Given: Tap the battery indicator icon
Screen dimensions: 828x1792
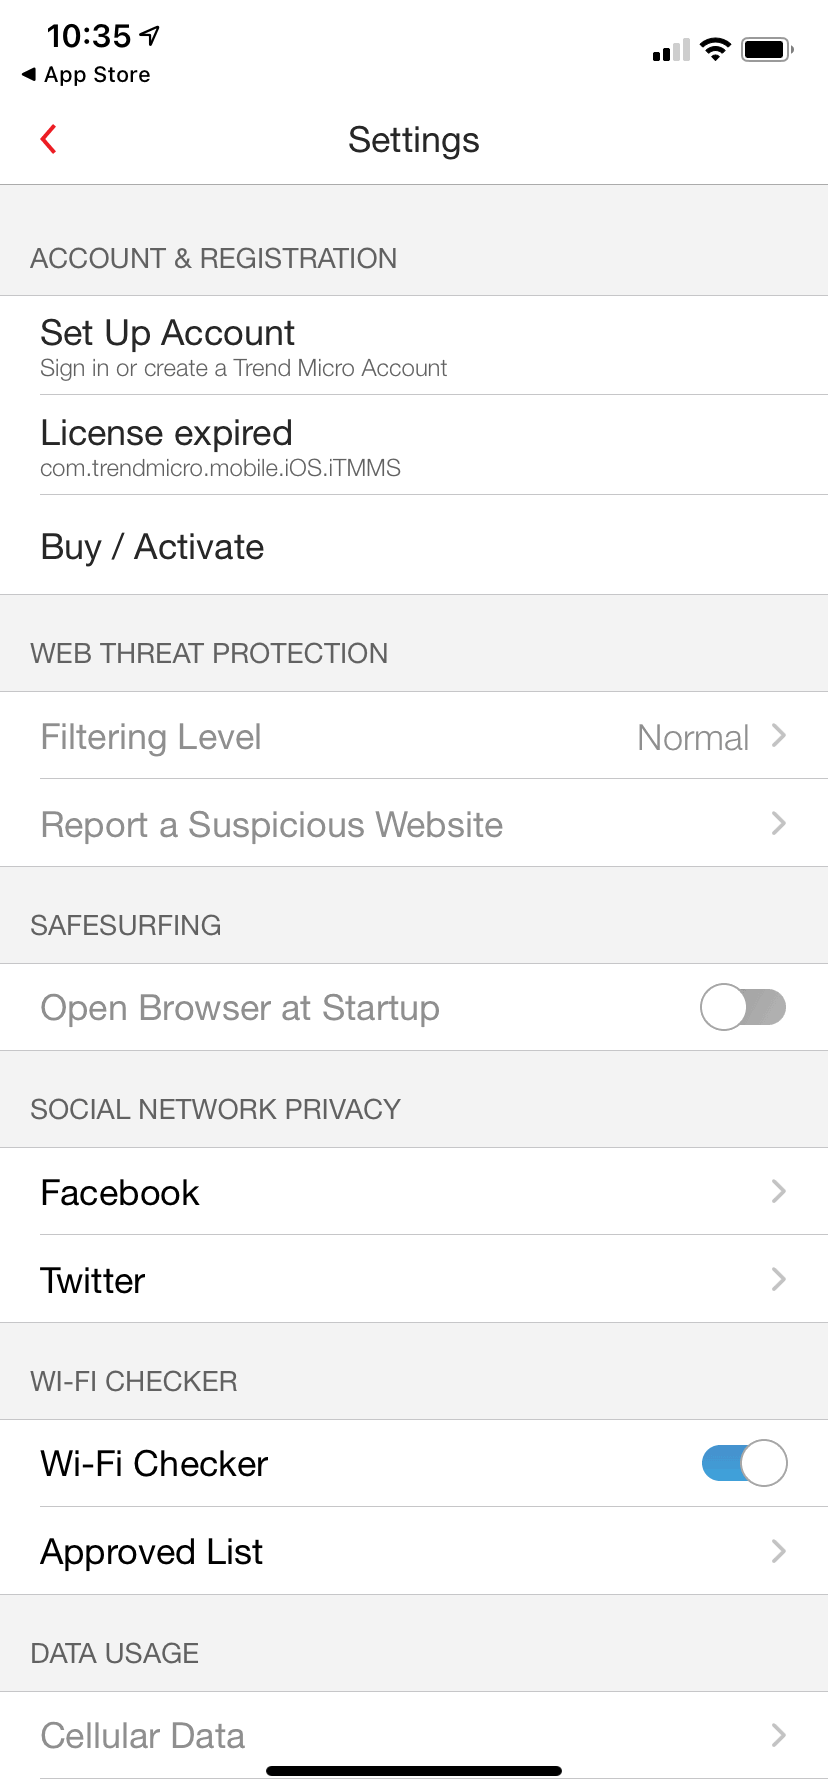Looking at the screenshot, I should 767,49.
